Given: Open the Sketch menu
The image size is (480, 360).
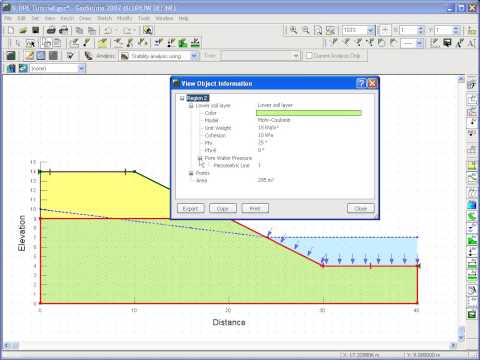Looking at the screenshot, I should (x=104, y=18).
